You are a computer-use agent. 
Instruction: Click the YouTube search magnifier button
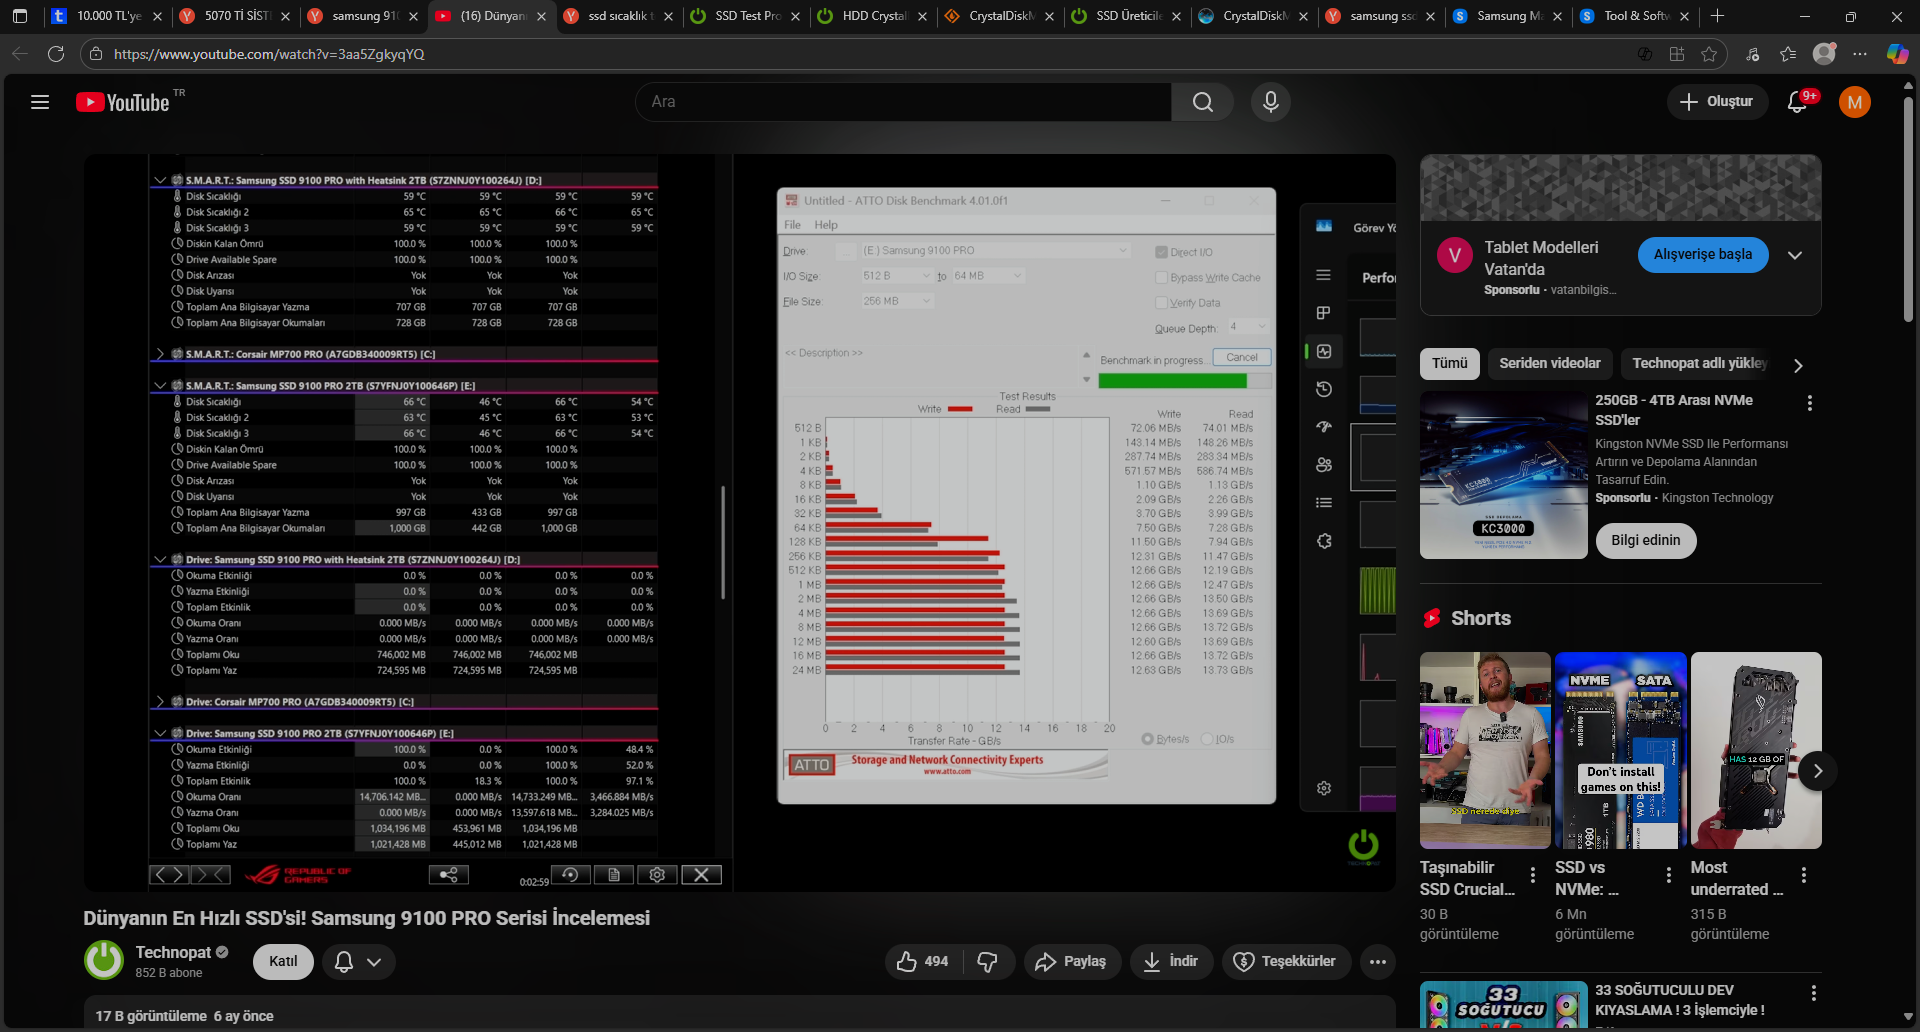pyautogui.click(x=1202, y=102)
